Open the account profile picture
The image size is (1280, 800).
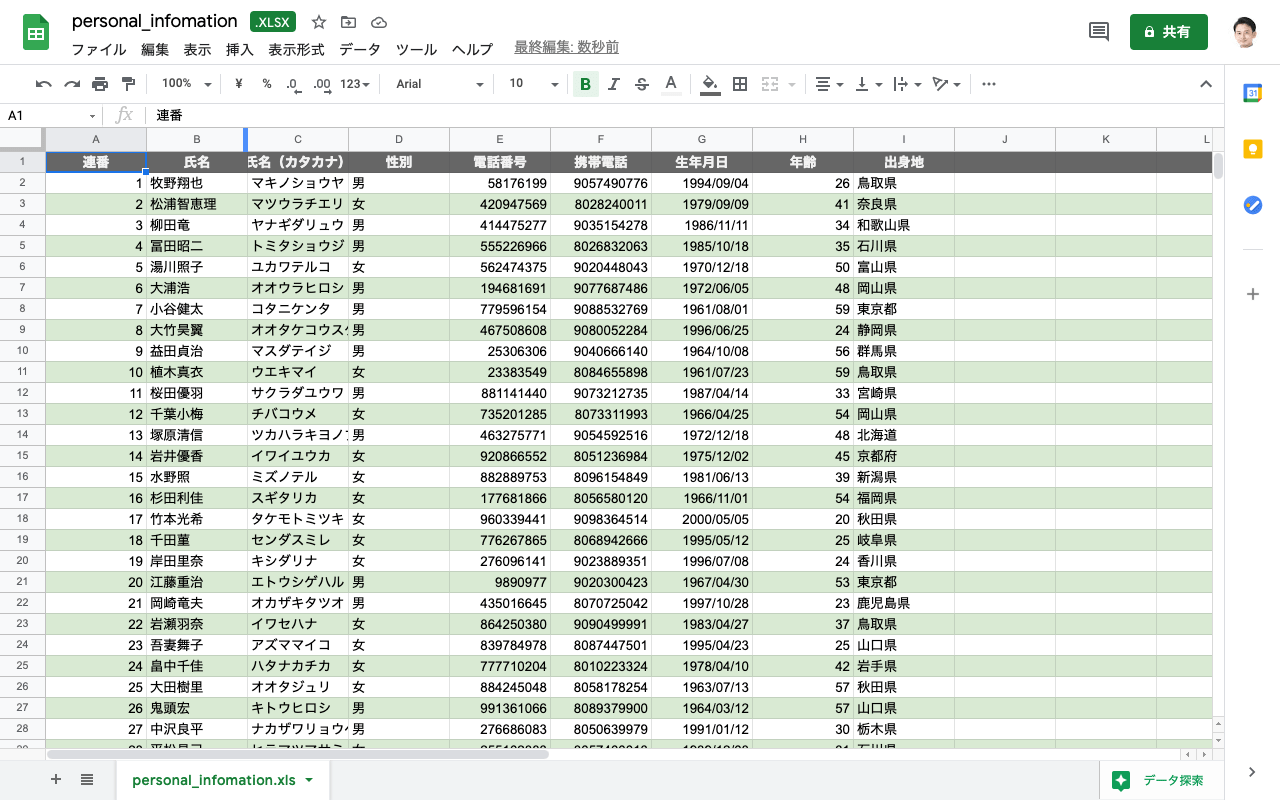click(1245, 32)
